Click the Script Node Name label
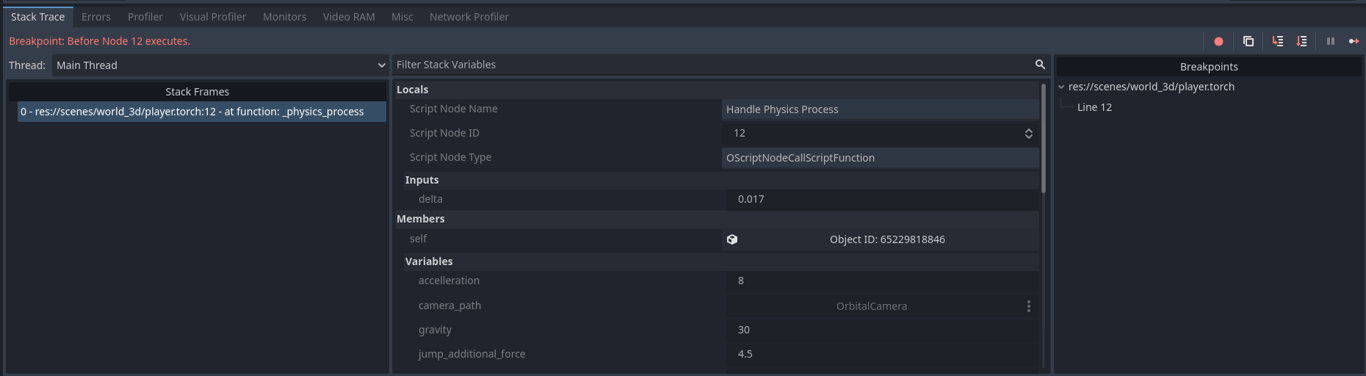The width and height of the screenshot is (1366, 376). tap(453, 109)
